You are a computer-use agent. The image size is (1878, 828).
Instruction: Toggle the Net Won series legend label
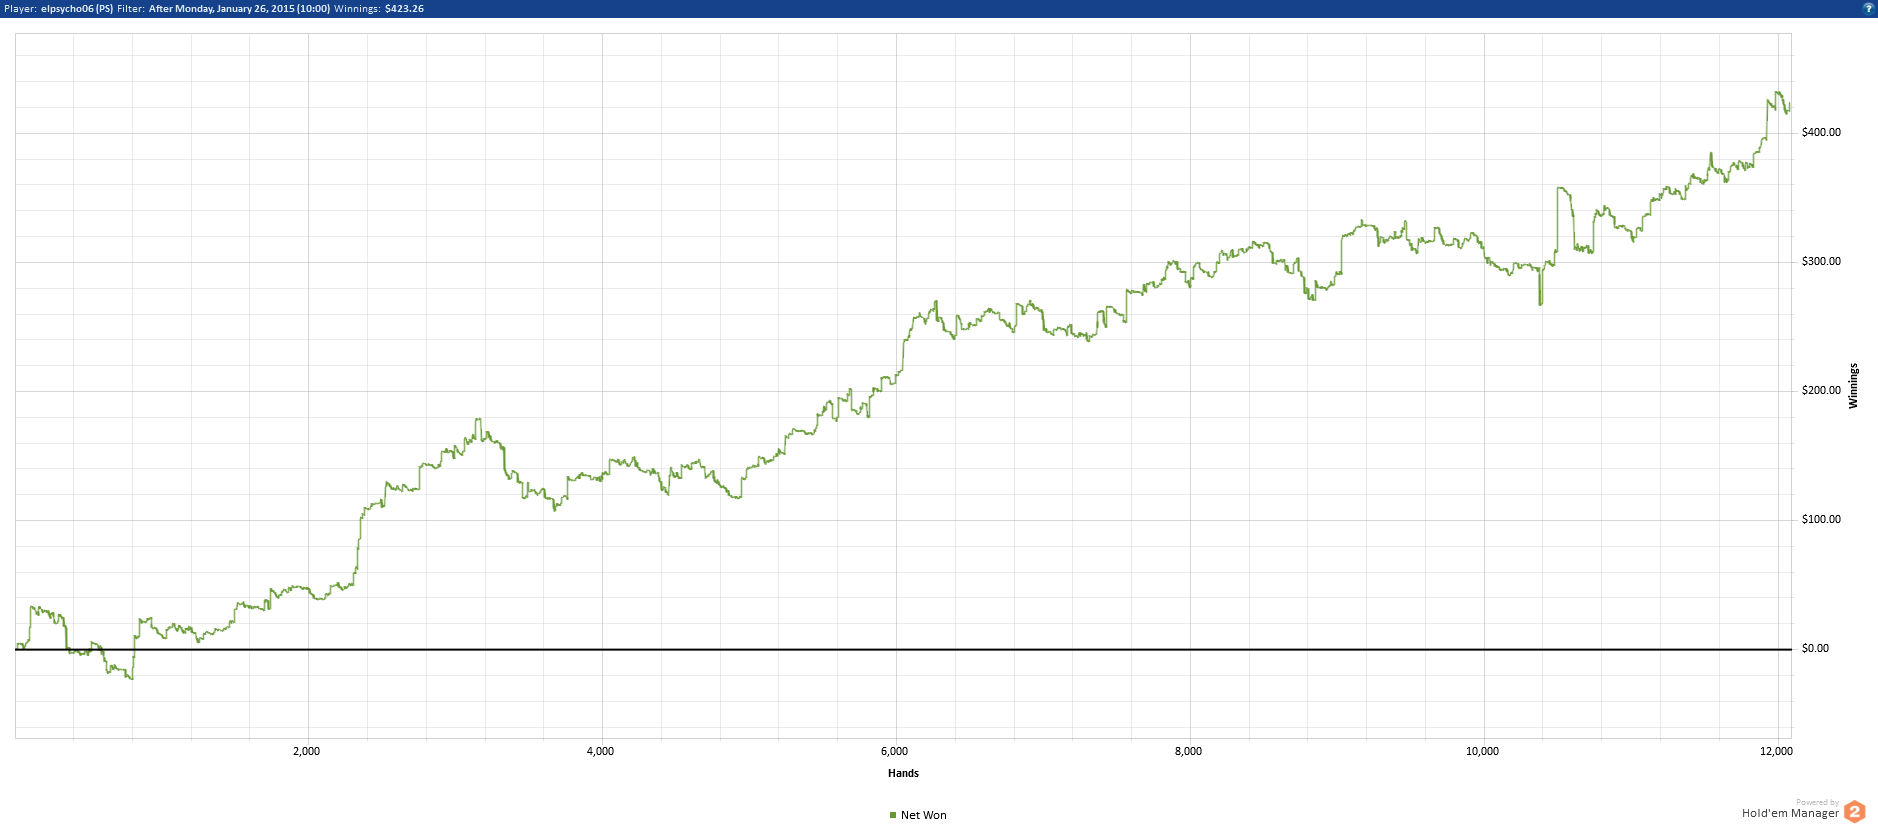coord(923,815)
